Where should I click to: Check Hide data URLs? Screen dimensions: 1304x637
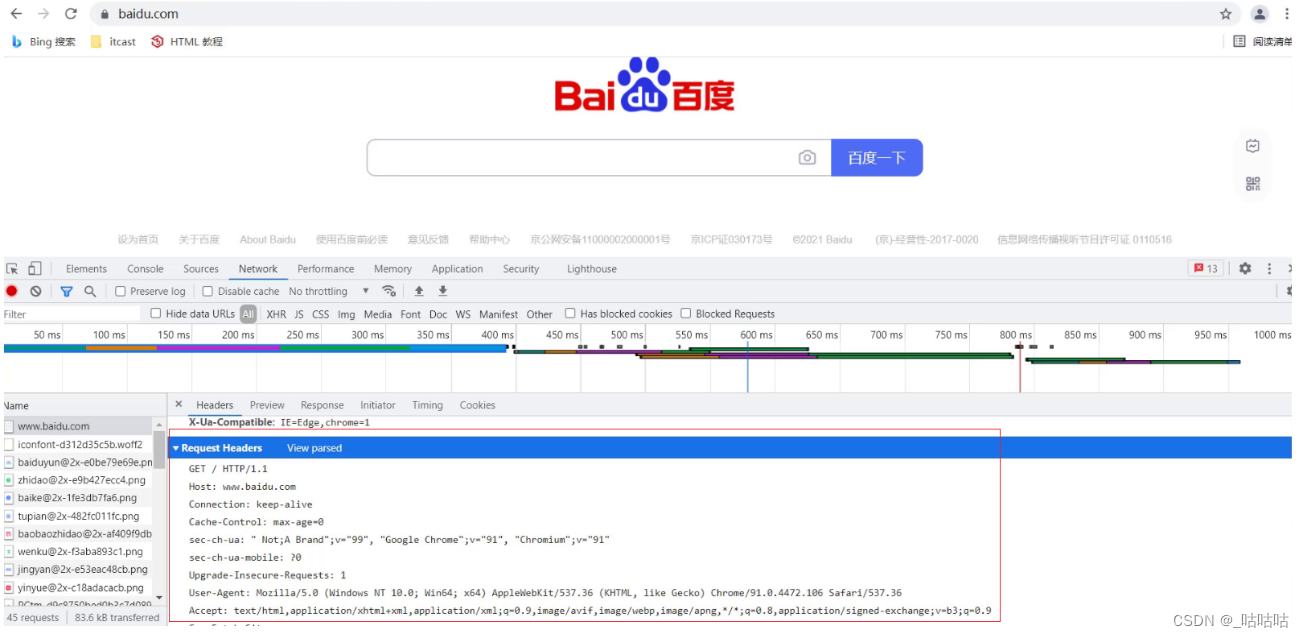click(156, 313)
